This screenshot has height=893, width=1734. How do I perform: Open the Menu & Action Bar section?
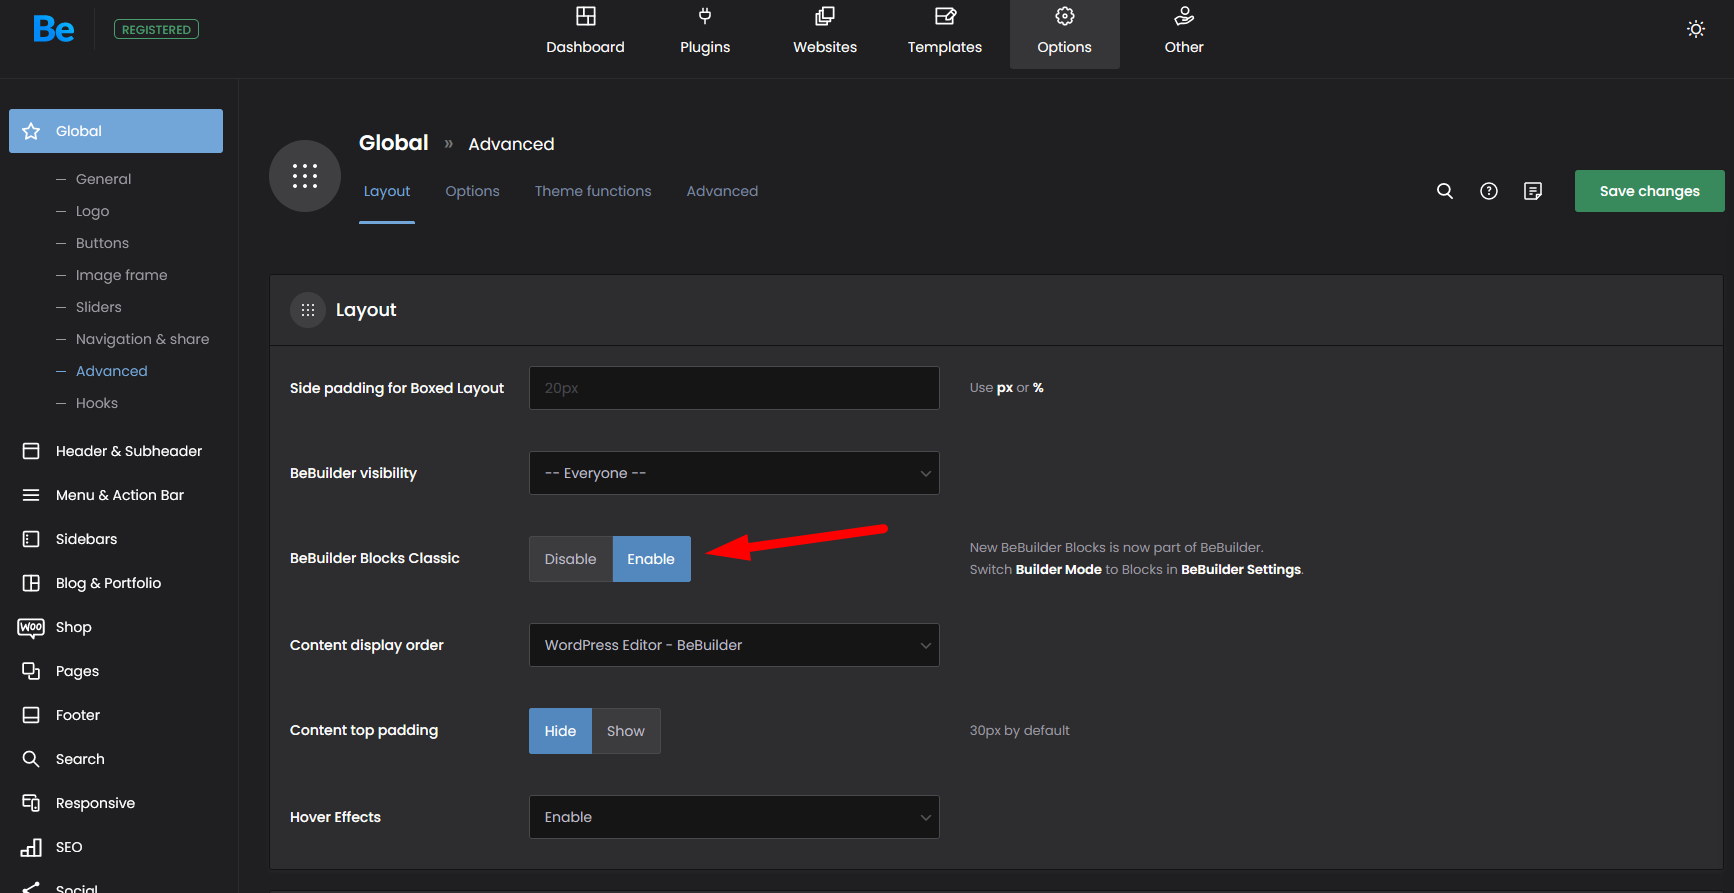coord(120,495)
